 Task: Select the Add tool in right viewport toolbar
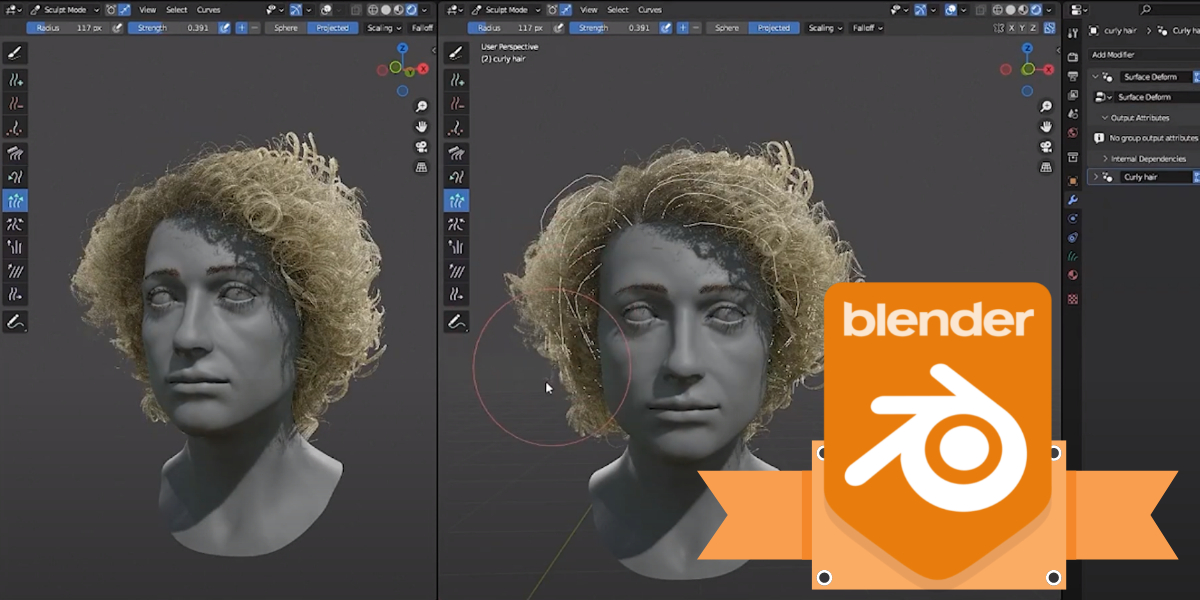coord(456,79)
